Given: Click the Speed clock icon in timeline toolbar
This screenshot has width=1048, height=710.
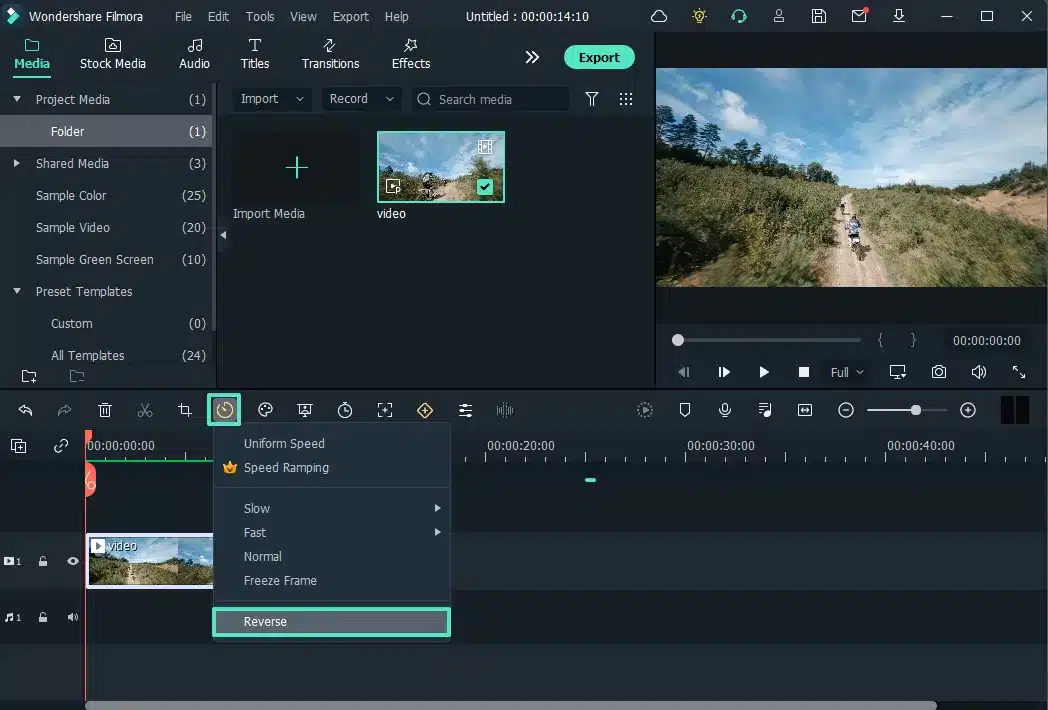Looking at the screenshot, I should point(224,410).
